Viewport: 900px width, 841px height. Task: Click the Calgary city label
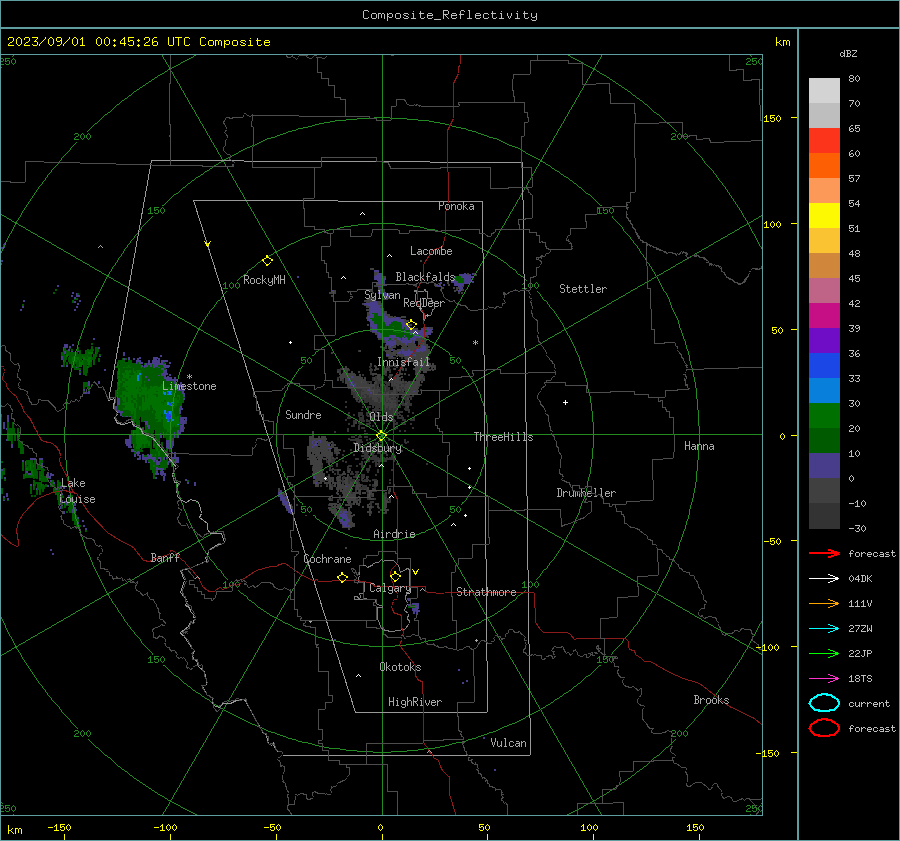(390, 588)
